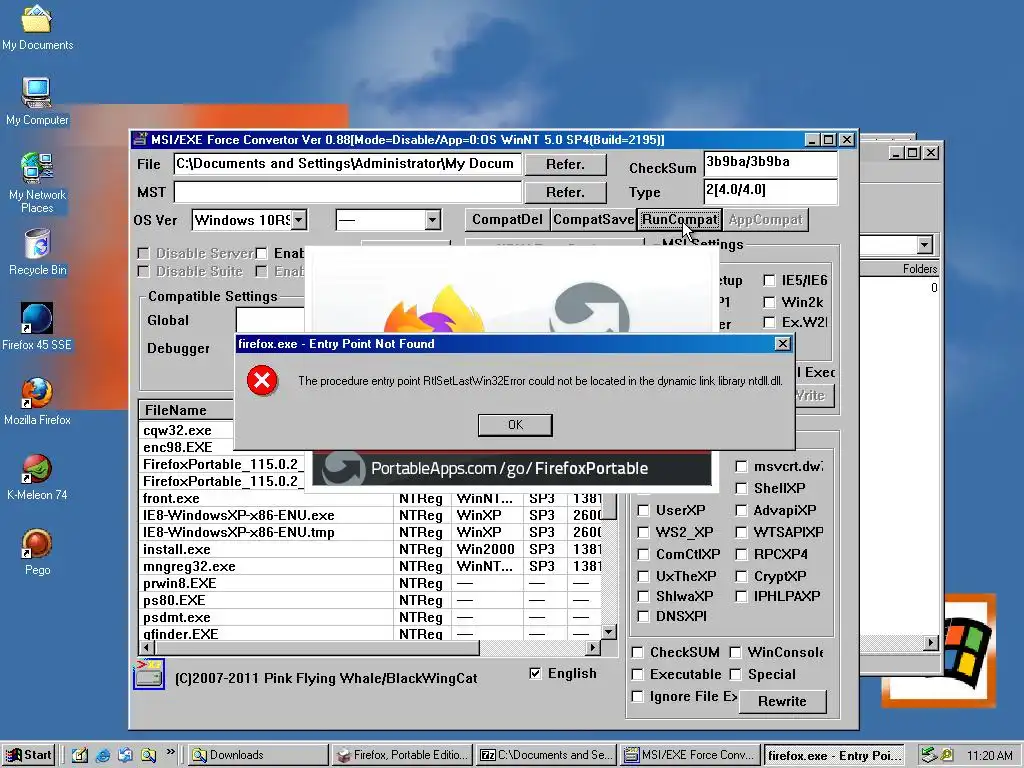Enable the Win2k checkbox
The height and width of the screenshot is (768, 1024).
[769, 302]
